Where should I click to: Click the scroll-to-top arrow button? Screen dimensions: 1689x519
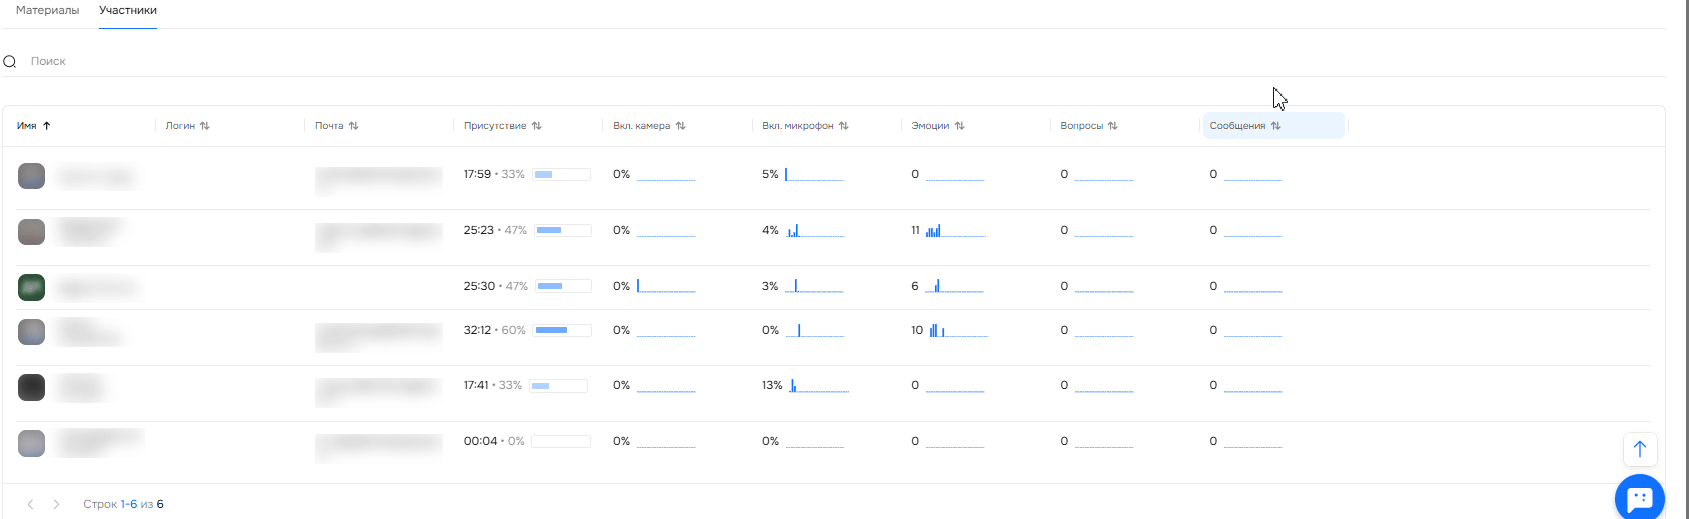1639,449
